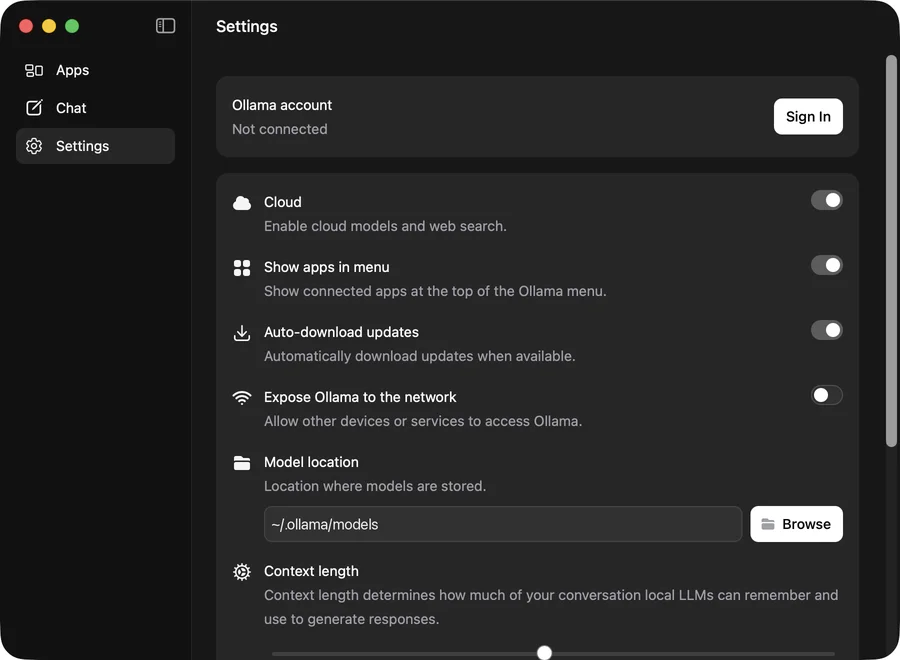
Task: Enable Expose Ollama to the network
Action: [x=827, y=395]
